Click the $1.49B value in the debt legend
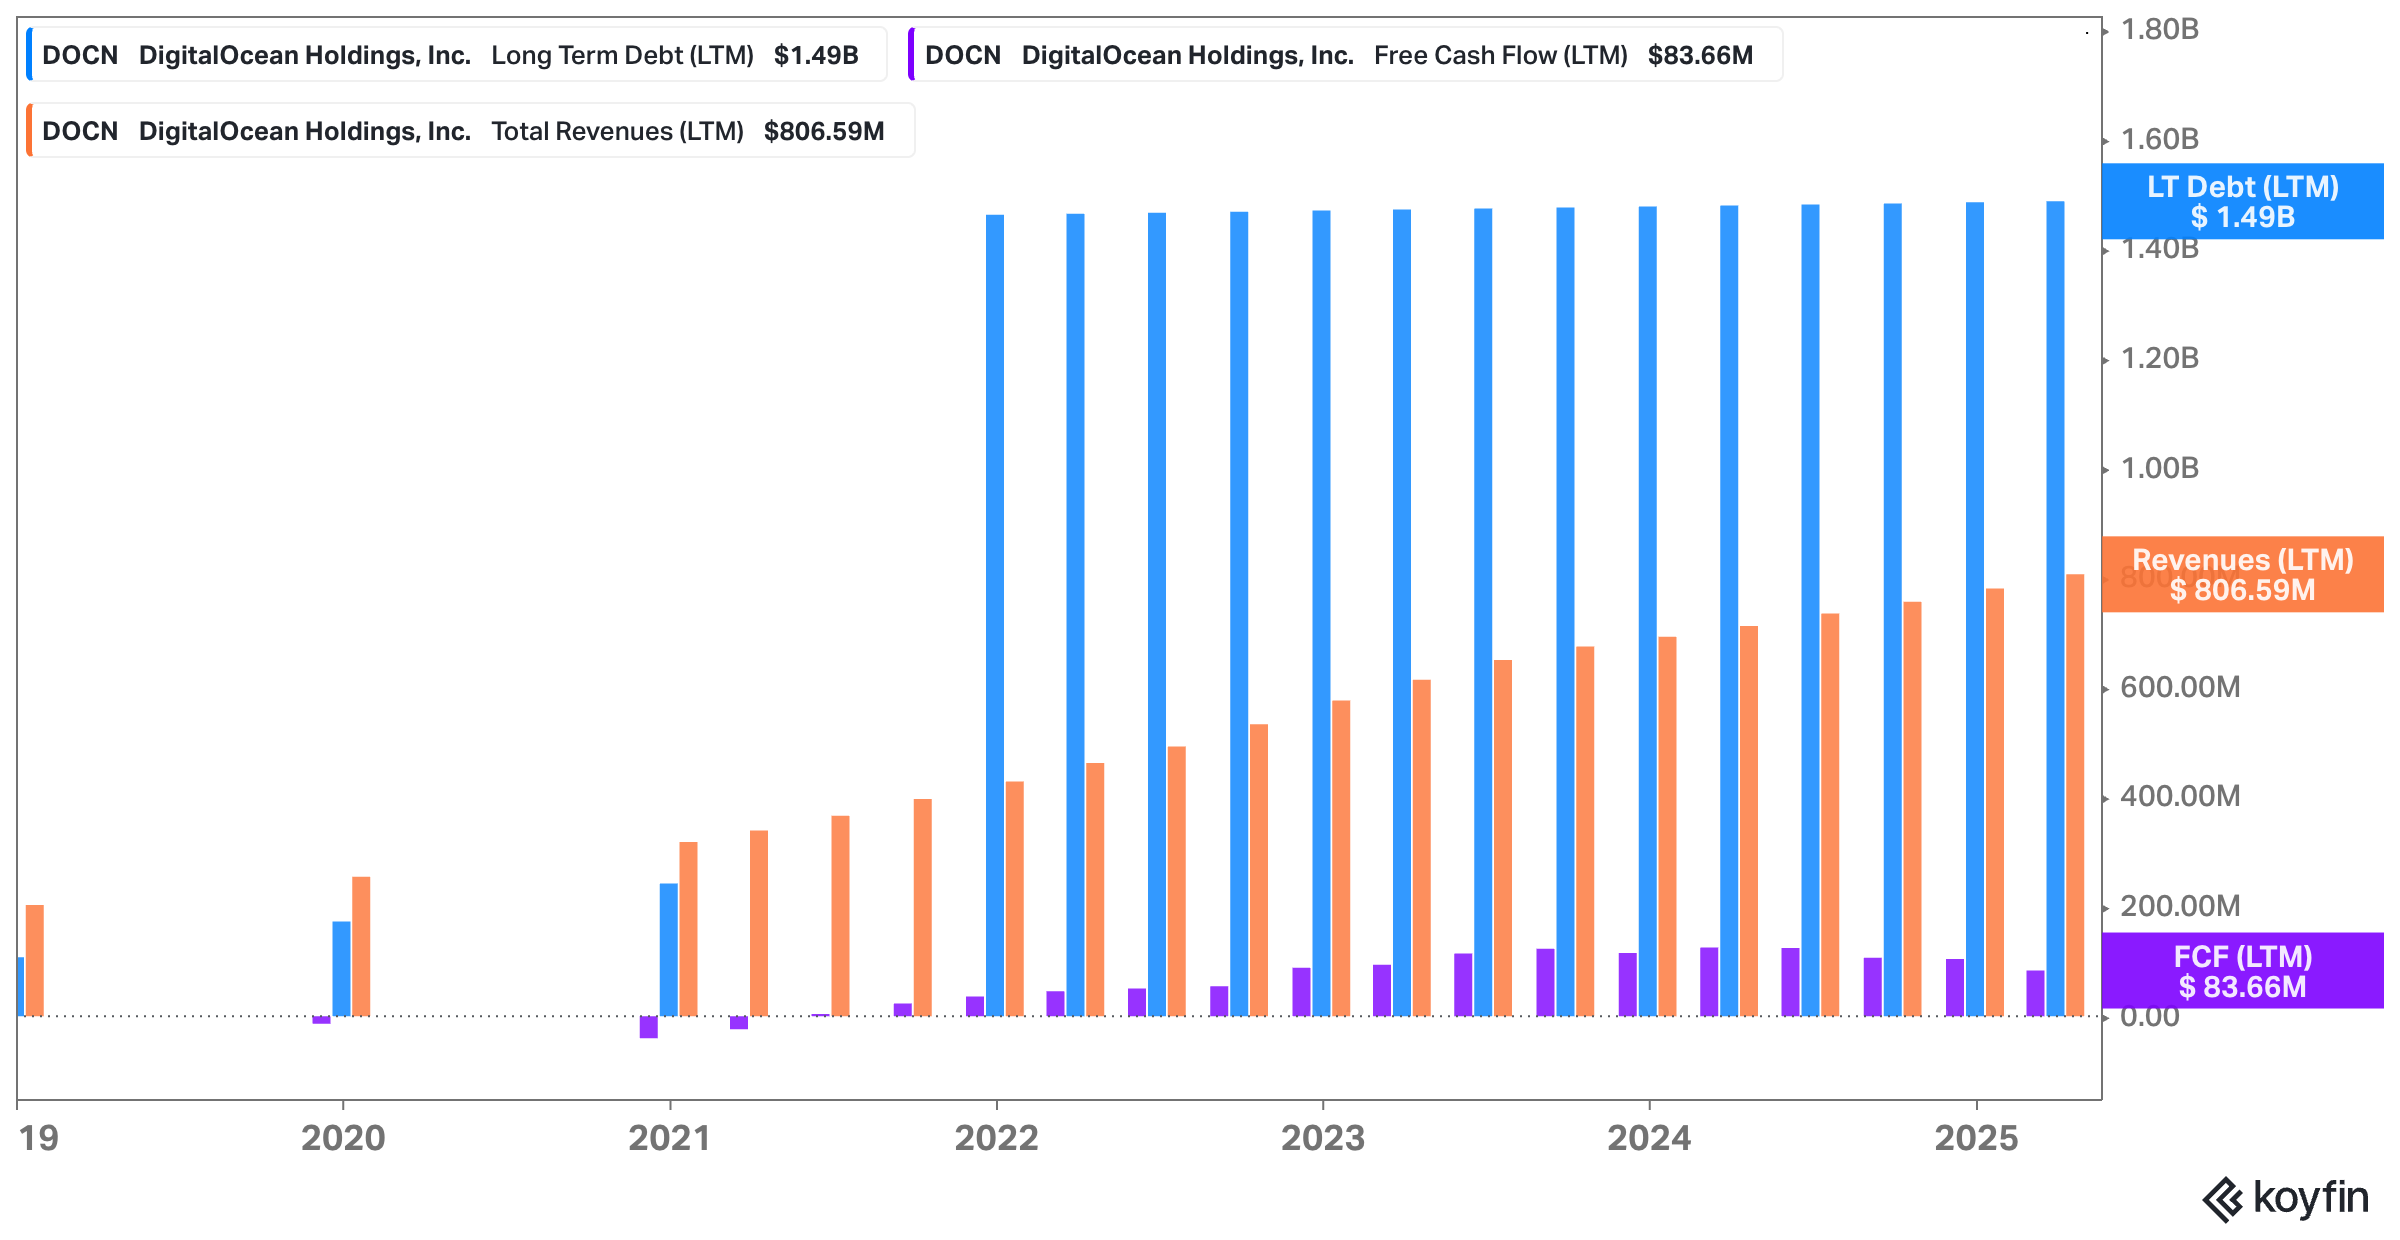This screenshot has width=2400, height=1240. (x=816, y=55)
